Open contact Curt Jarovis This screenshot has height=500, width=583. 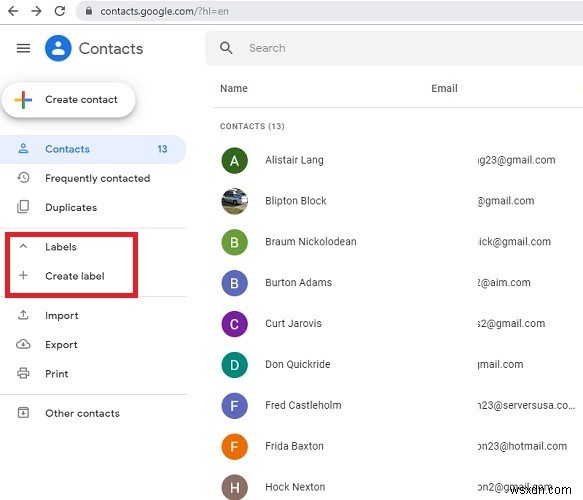coord(293,324)
